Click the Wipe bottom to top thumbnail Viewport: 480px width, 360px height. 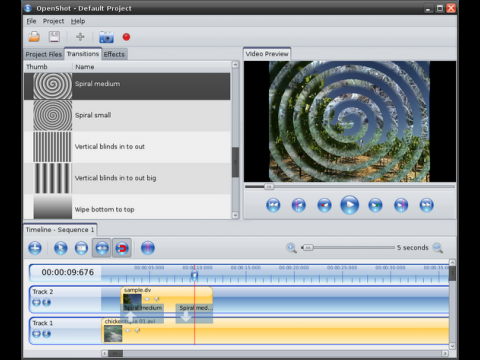pos(52,207)
